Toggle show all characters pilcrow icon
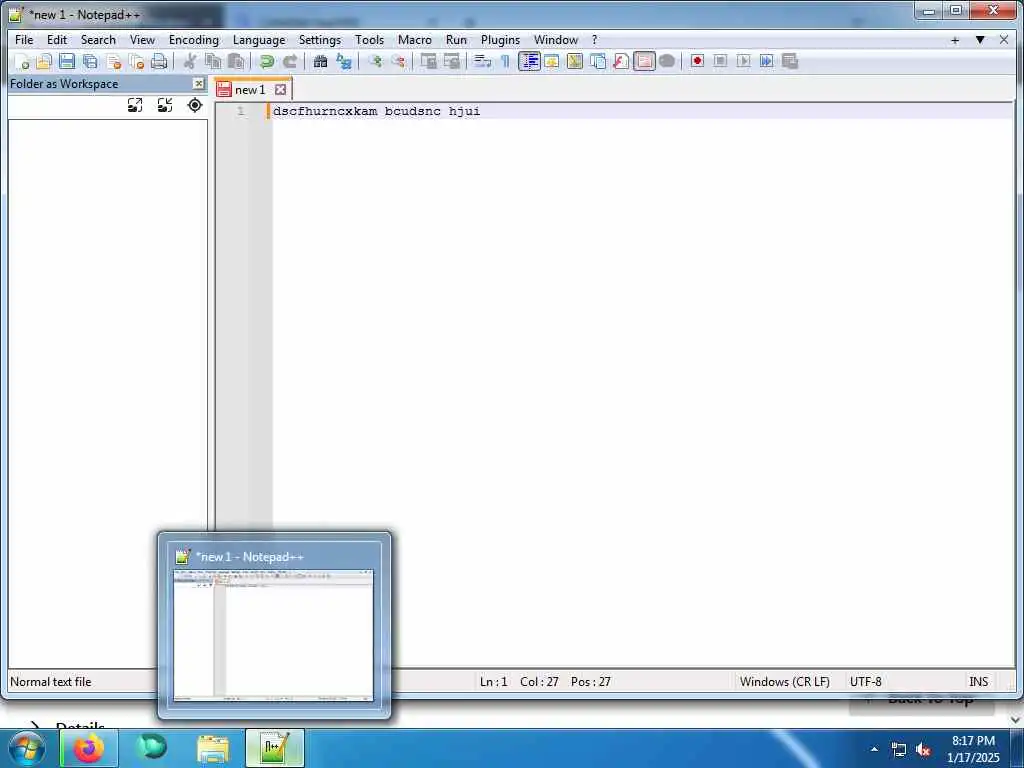Image resolution: width=1024 pixels, height=768 pixels. tap(505, 61)
